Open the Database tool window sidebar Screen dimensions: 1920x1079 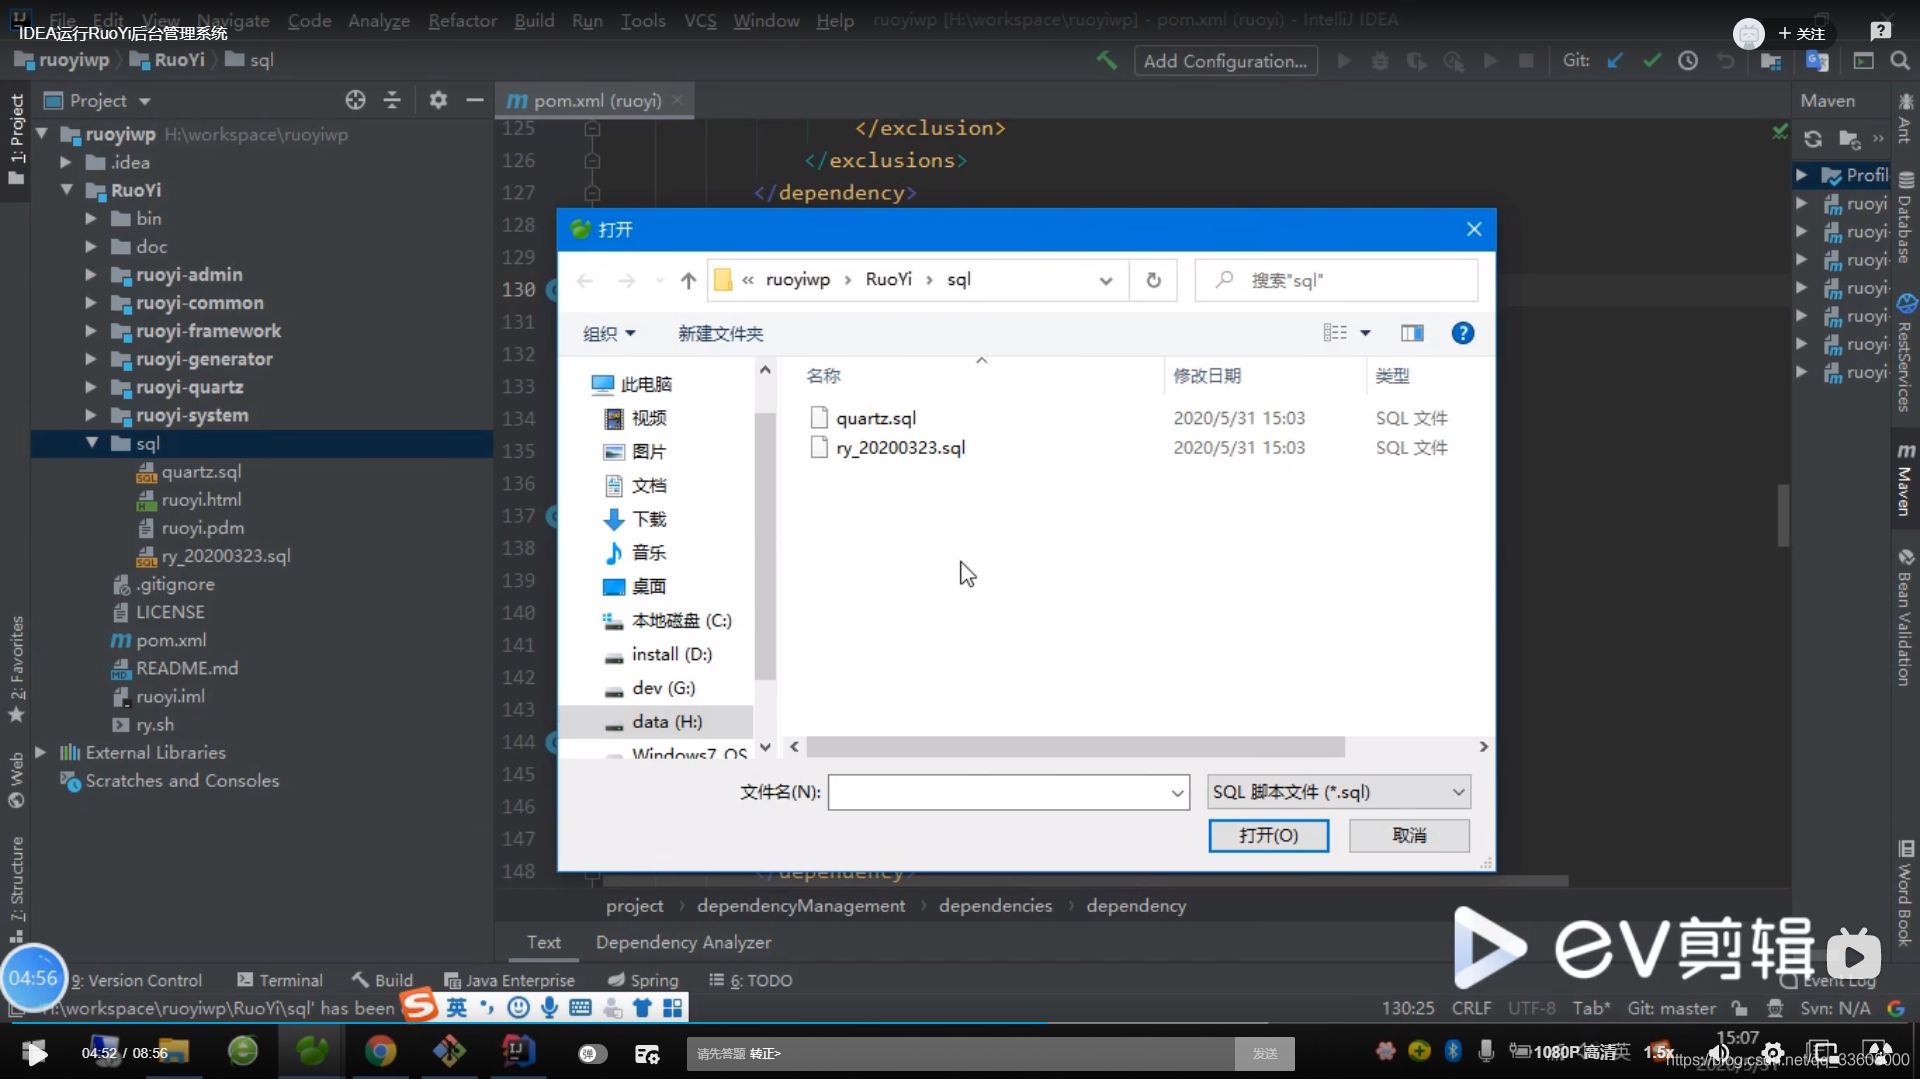(1905, 217)
